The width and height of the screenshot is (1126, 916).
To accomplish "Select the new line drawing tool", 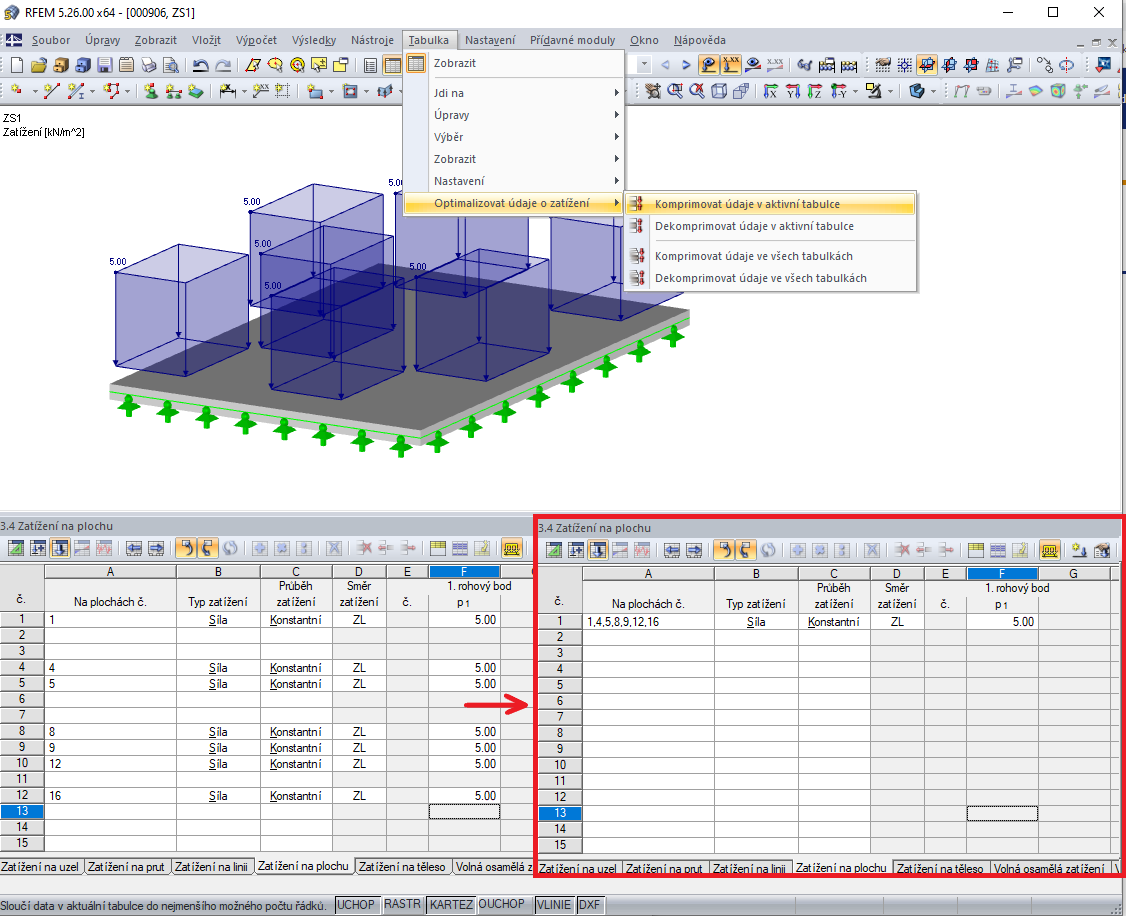I will click(x=51, y=91).
